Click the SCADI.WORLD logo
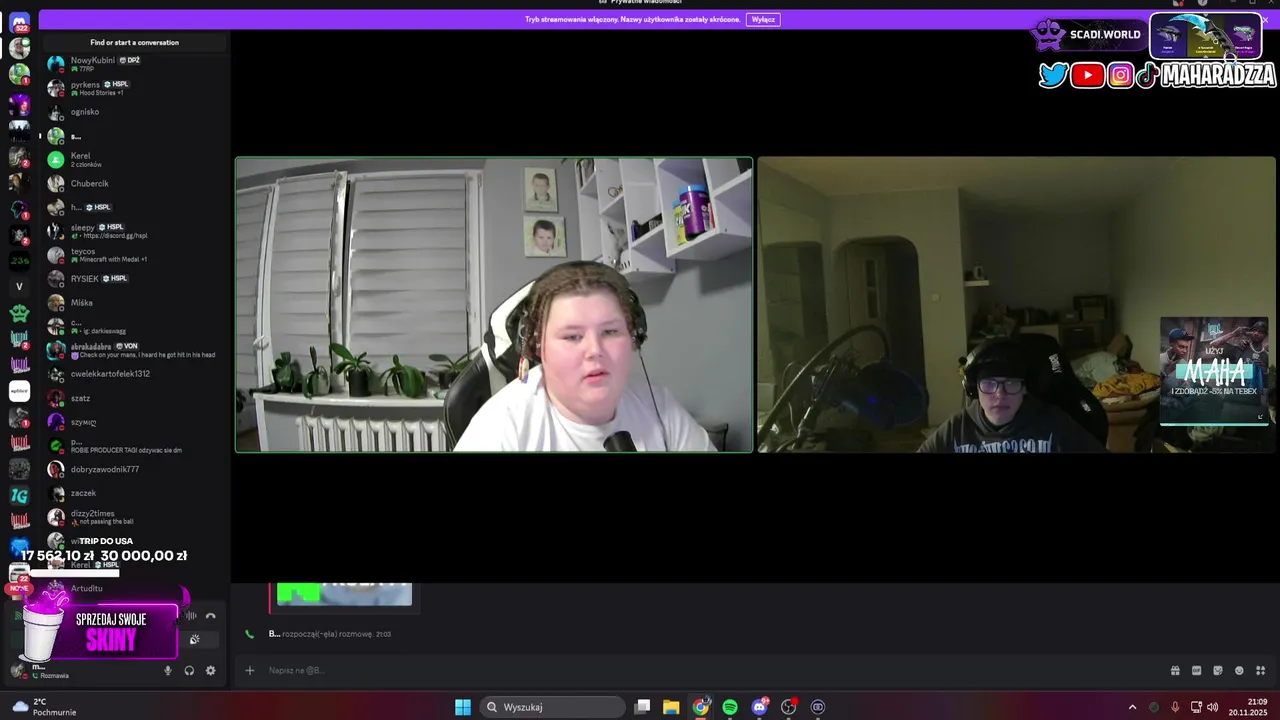This screenshot has width=1280, height=720. tap(1087, 35)
